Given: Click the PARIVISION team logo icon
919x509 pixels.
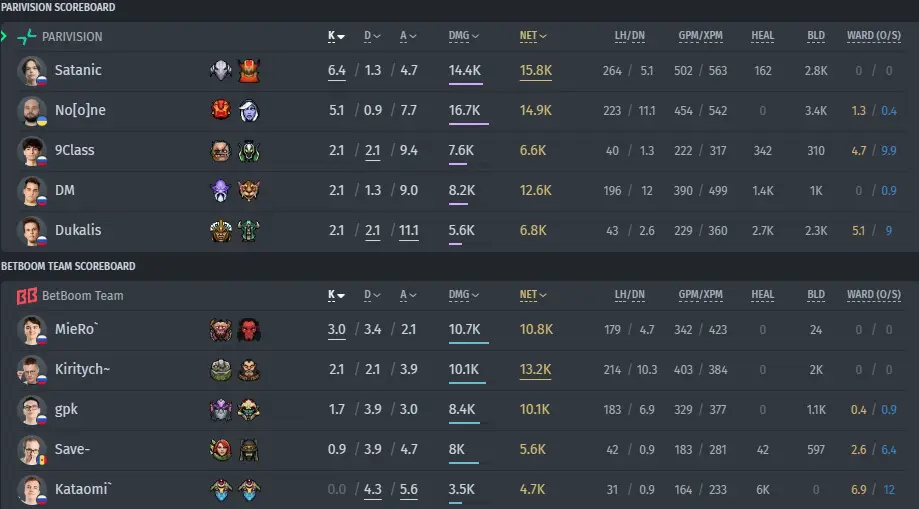Looking at the screenshot, I should pos(26,37).
